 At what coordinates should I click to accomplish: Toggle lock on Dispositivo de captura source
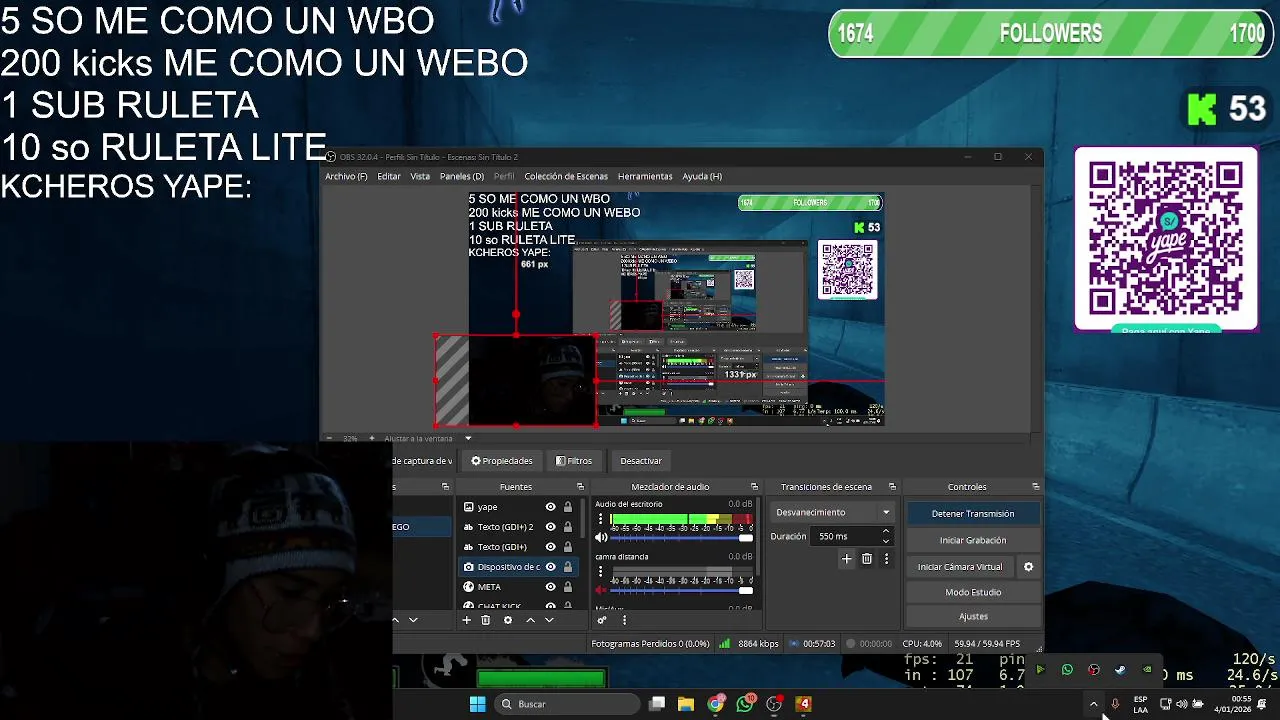click(x=568, y=567)
